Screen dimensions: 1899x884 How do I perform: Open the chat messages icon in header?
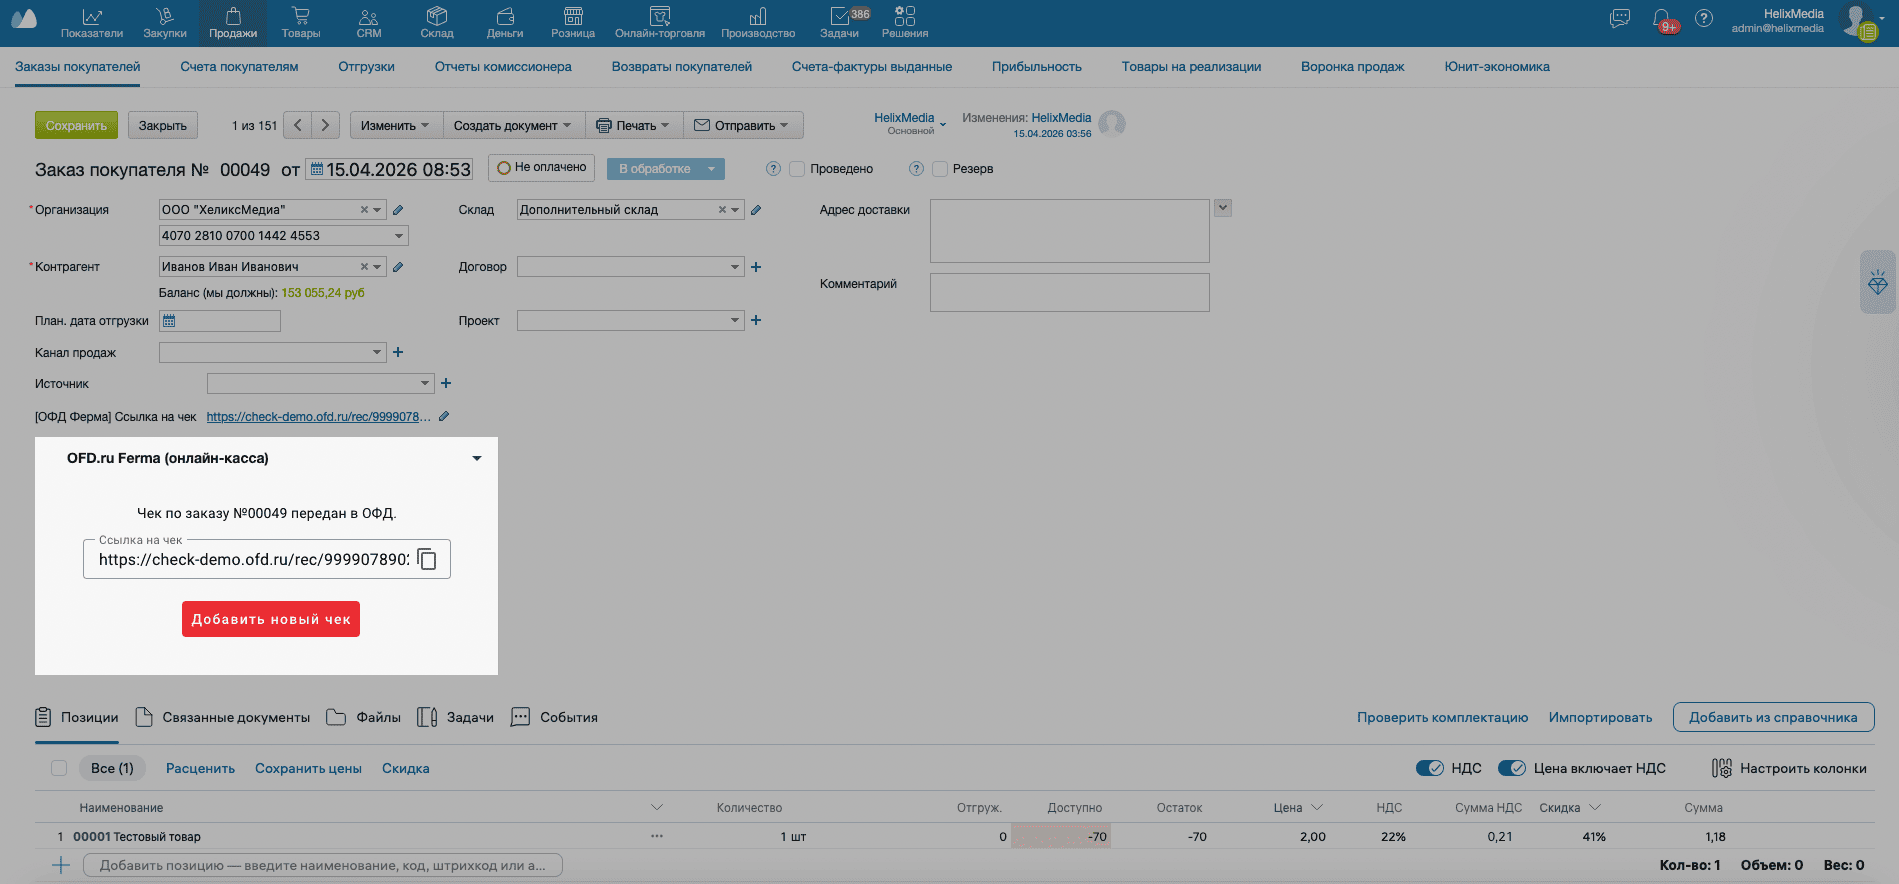pyautogui.click(x=1620, y=18)
